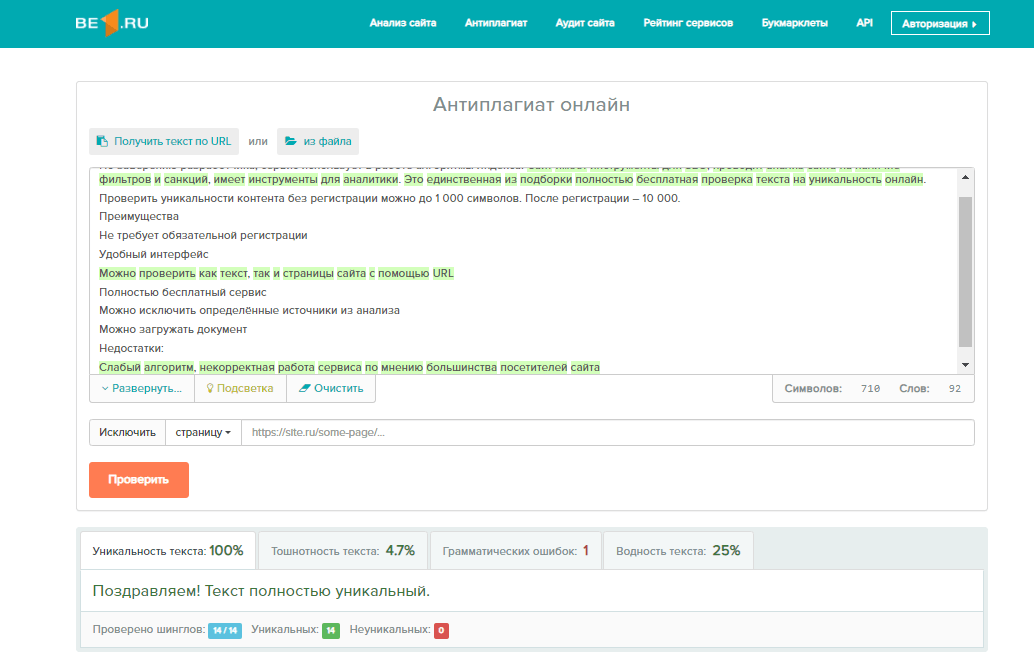
Task: Click the green 14 unique badge
Action: pos(331,630)
